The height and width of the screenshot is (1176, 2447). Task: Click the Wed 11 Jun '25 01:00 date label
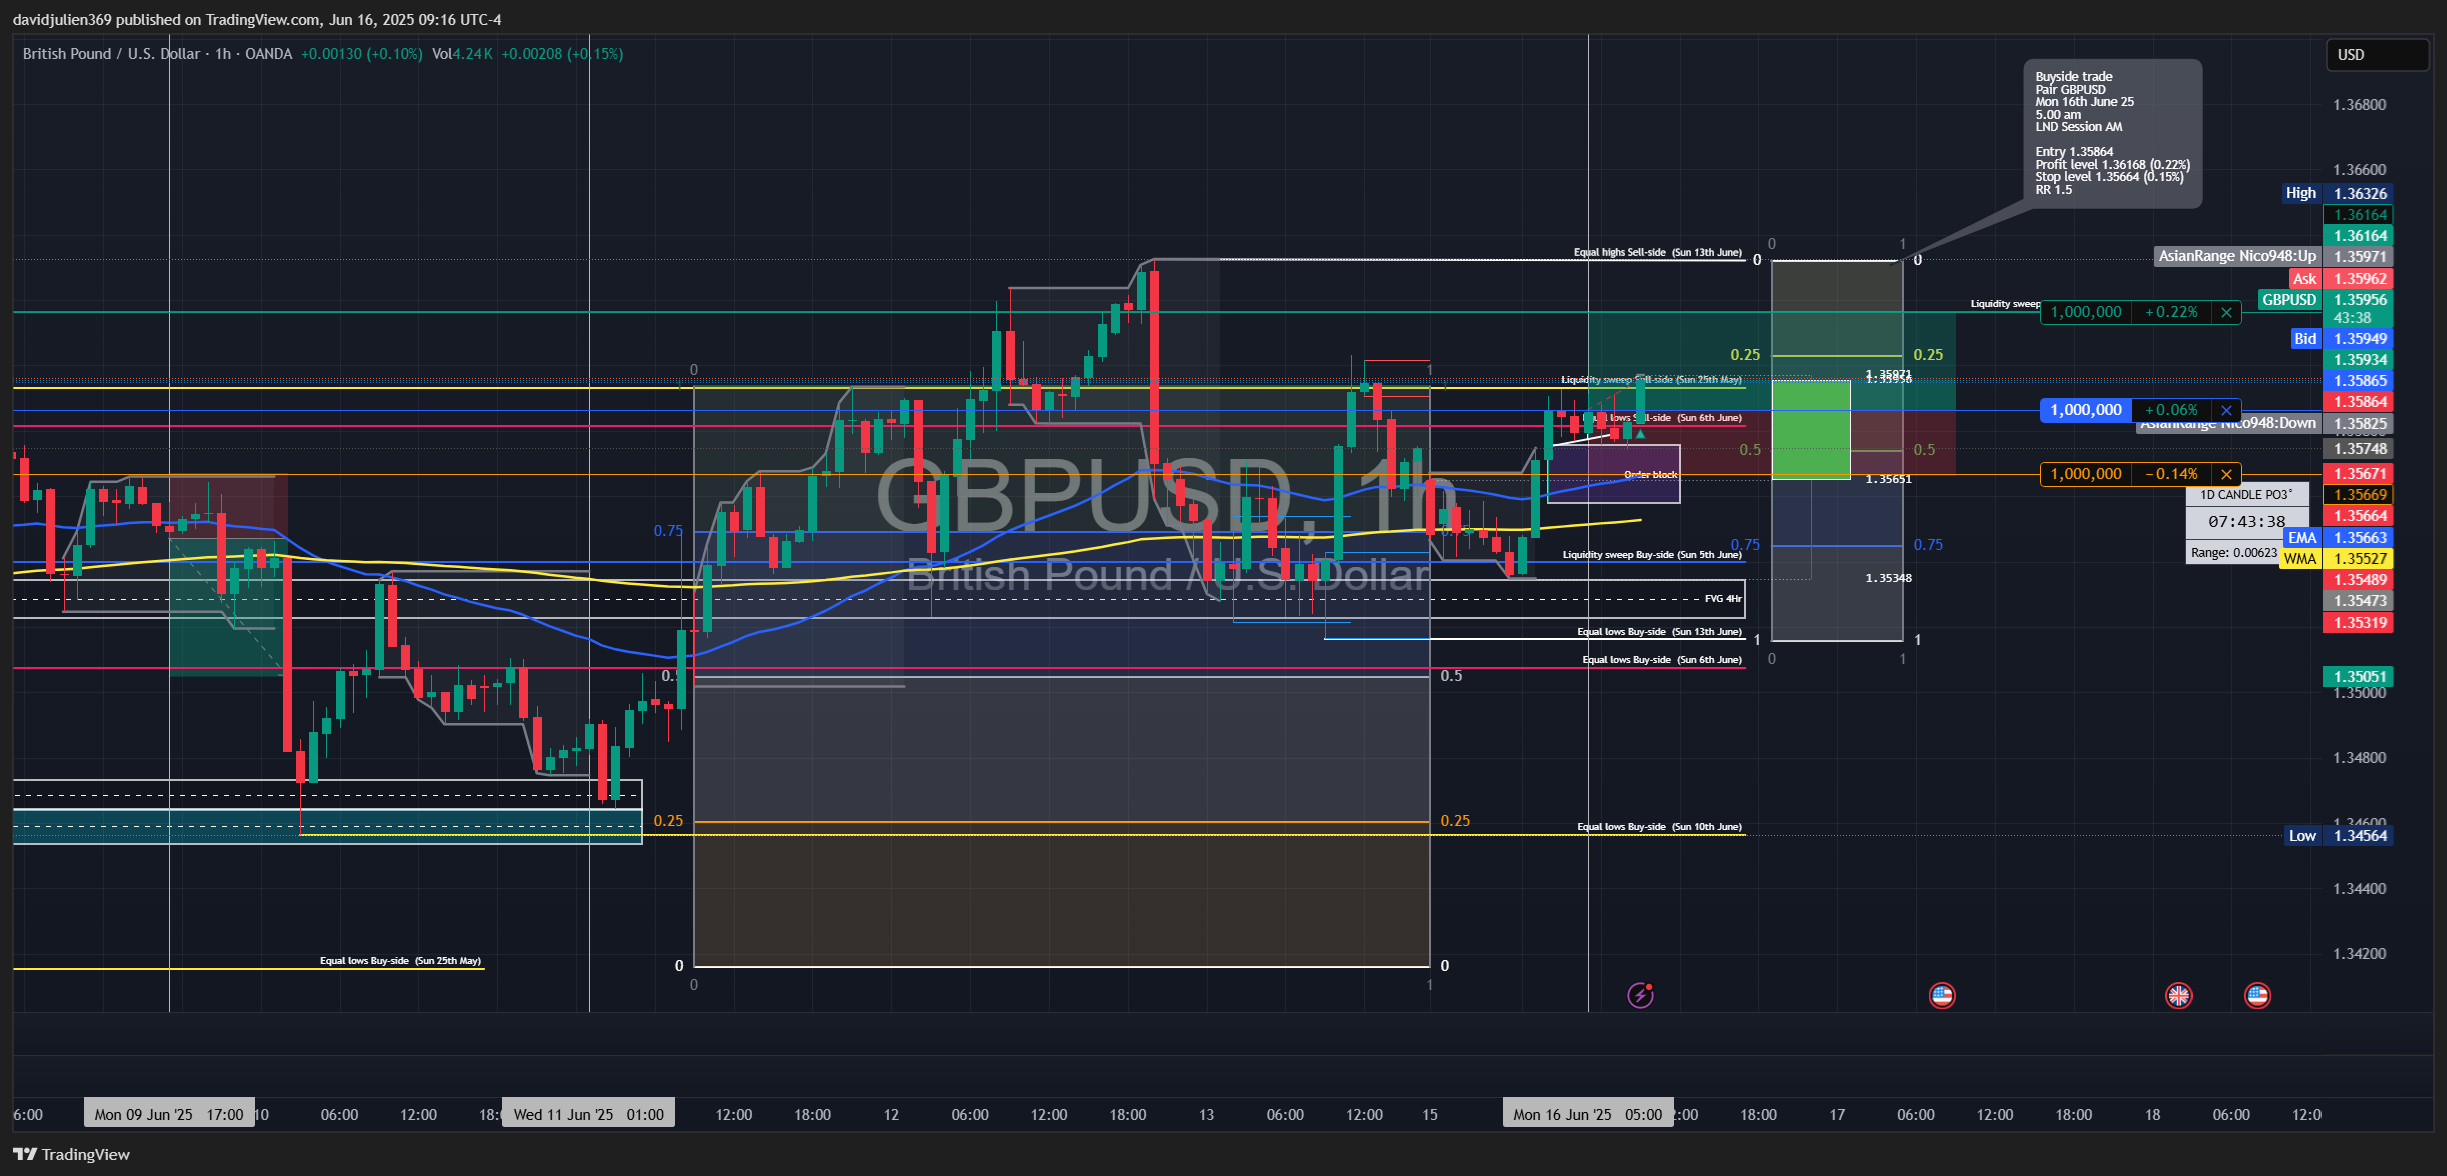coord(588,1114)
